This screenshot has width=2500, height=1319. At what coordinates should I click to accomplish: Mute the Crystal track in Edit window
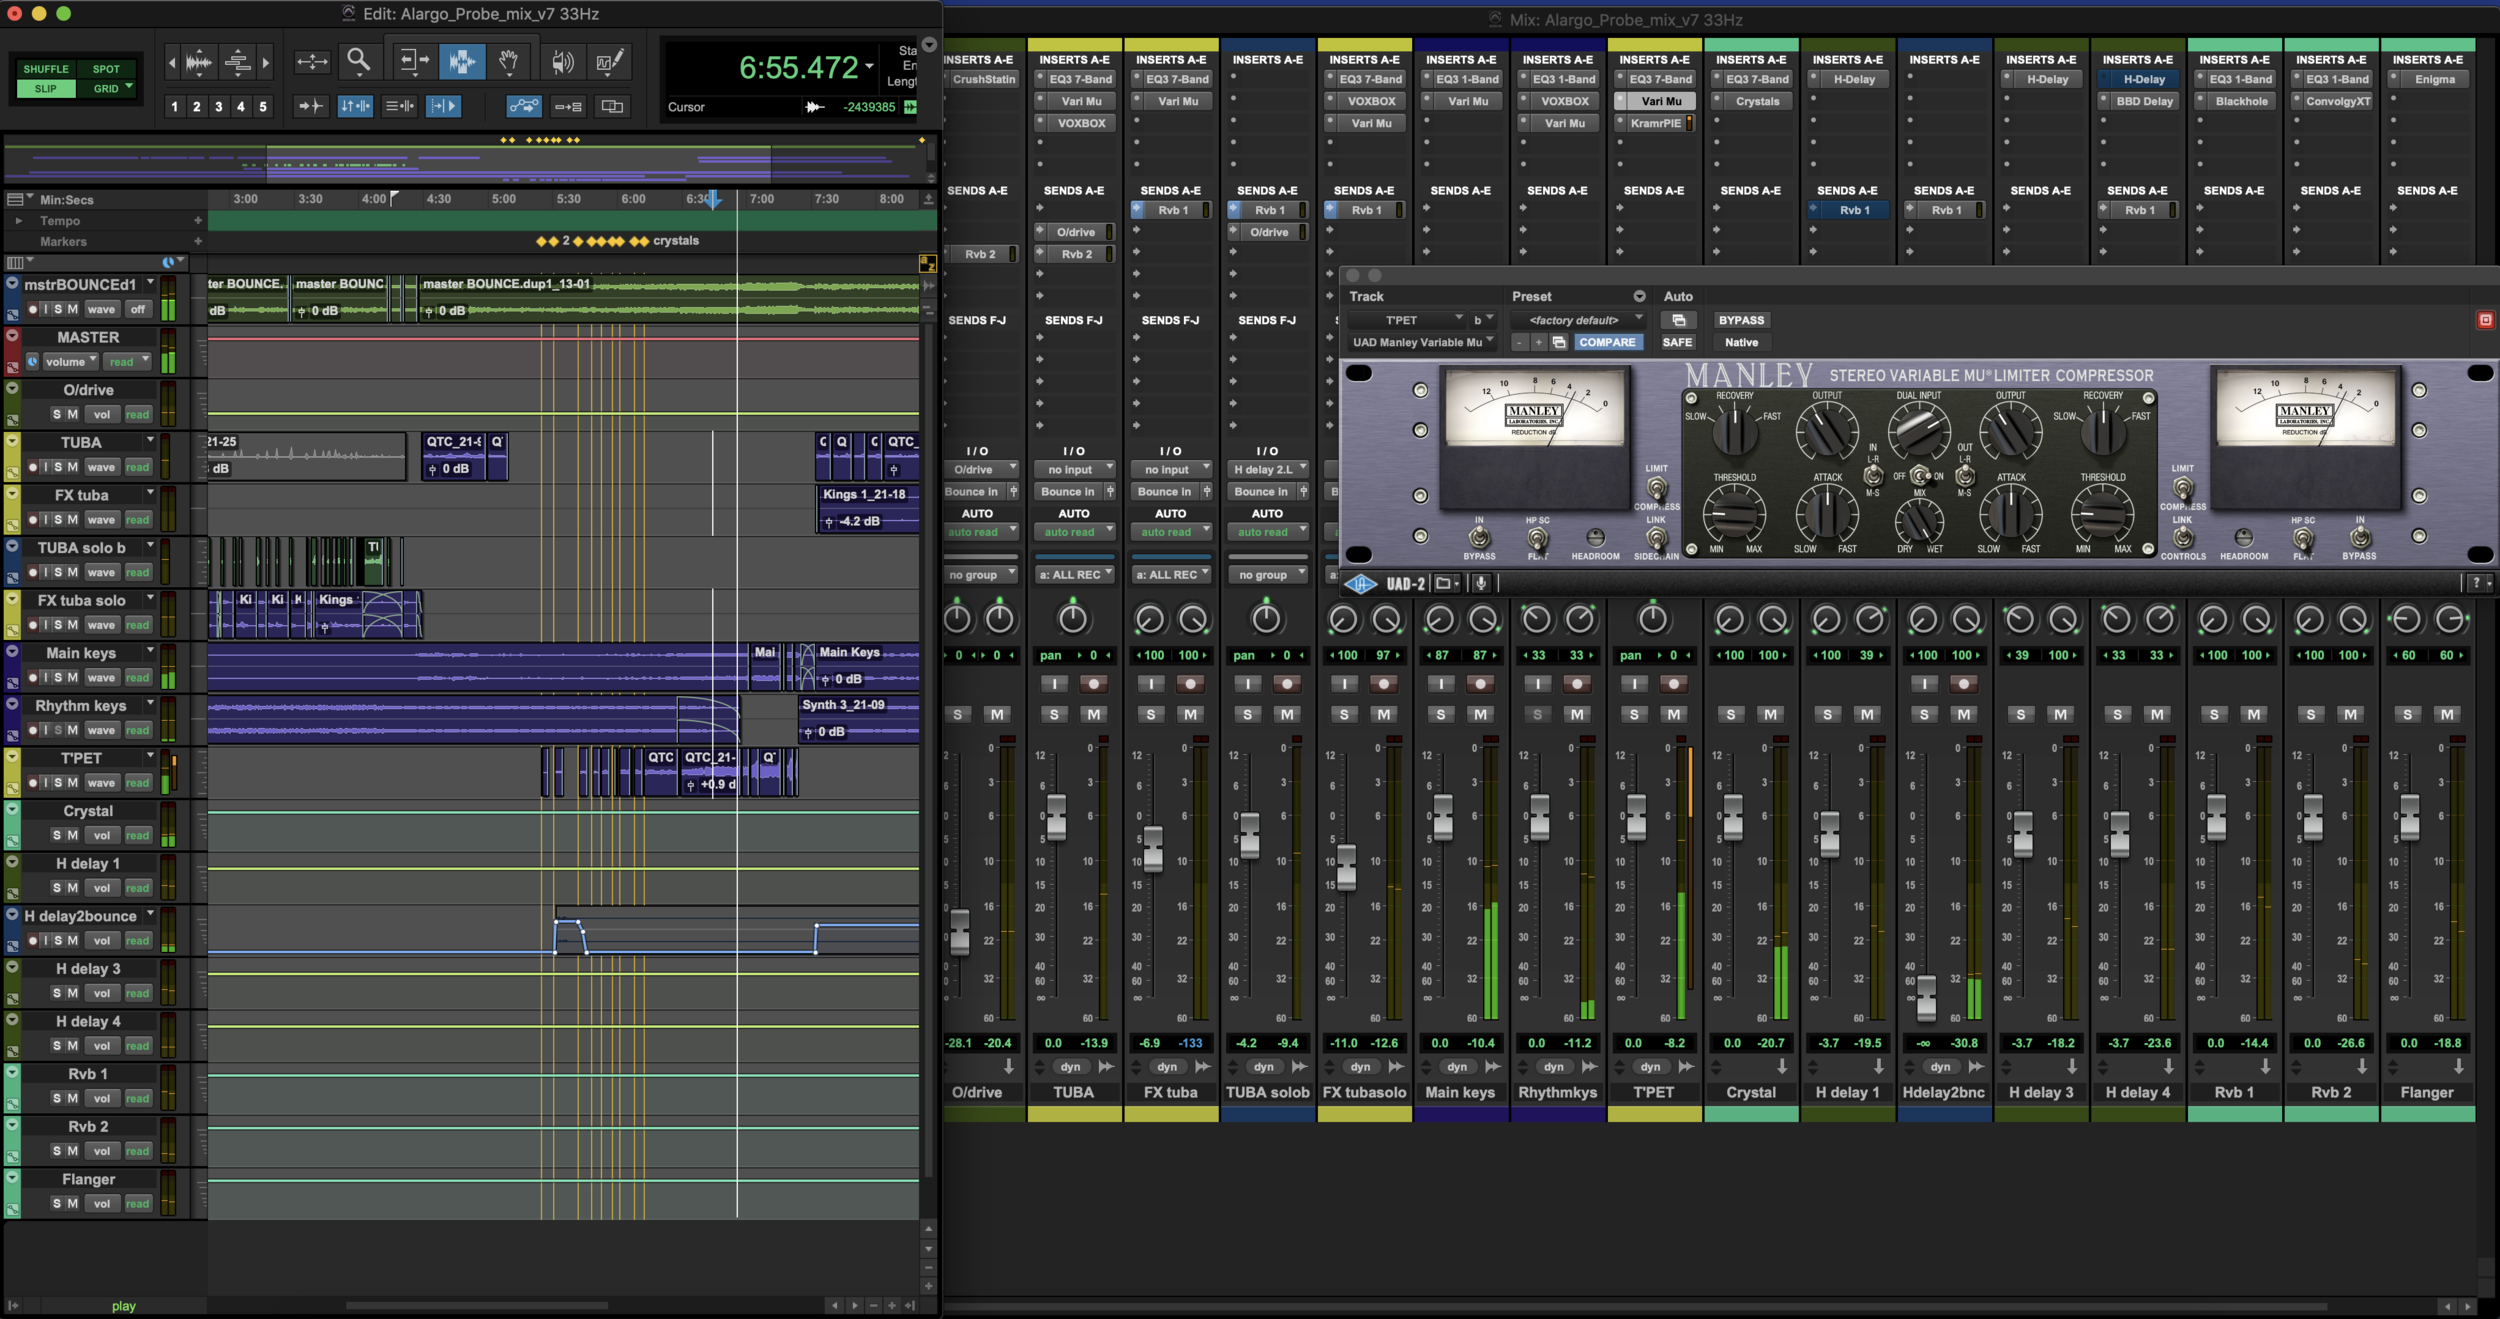click(x=72, y=835)
